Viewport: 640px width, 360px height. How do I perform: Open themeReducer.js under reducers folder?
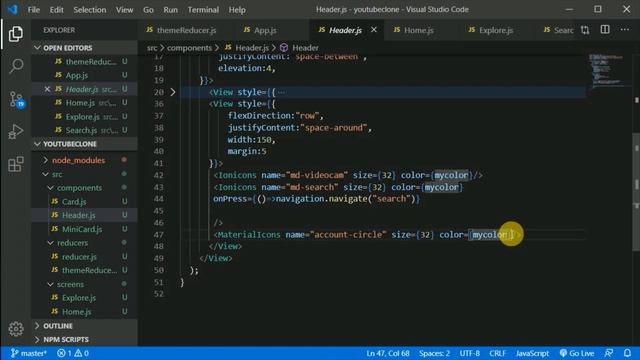point(84,270)
